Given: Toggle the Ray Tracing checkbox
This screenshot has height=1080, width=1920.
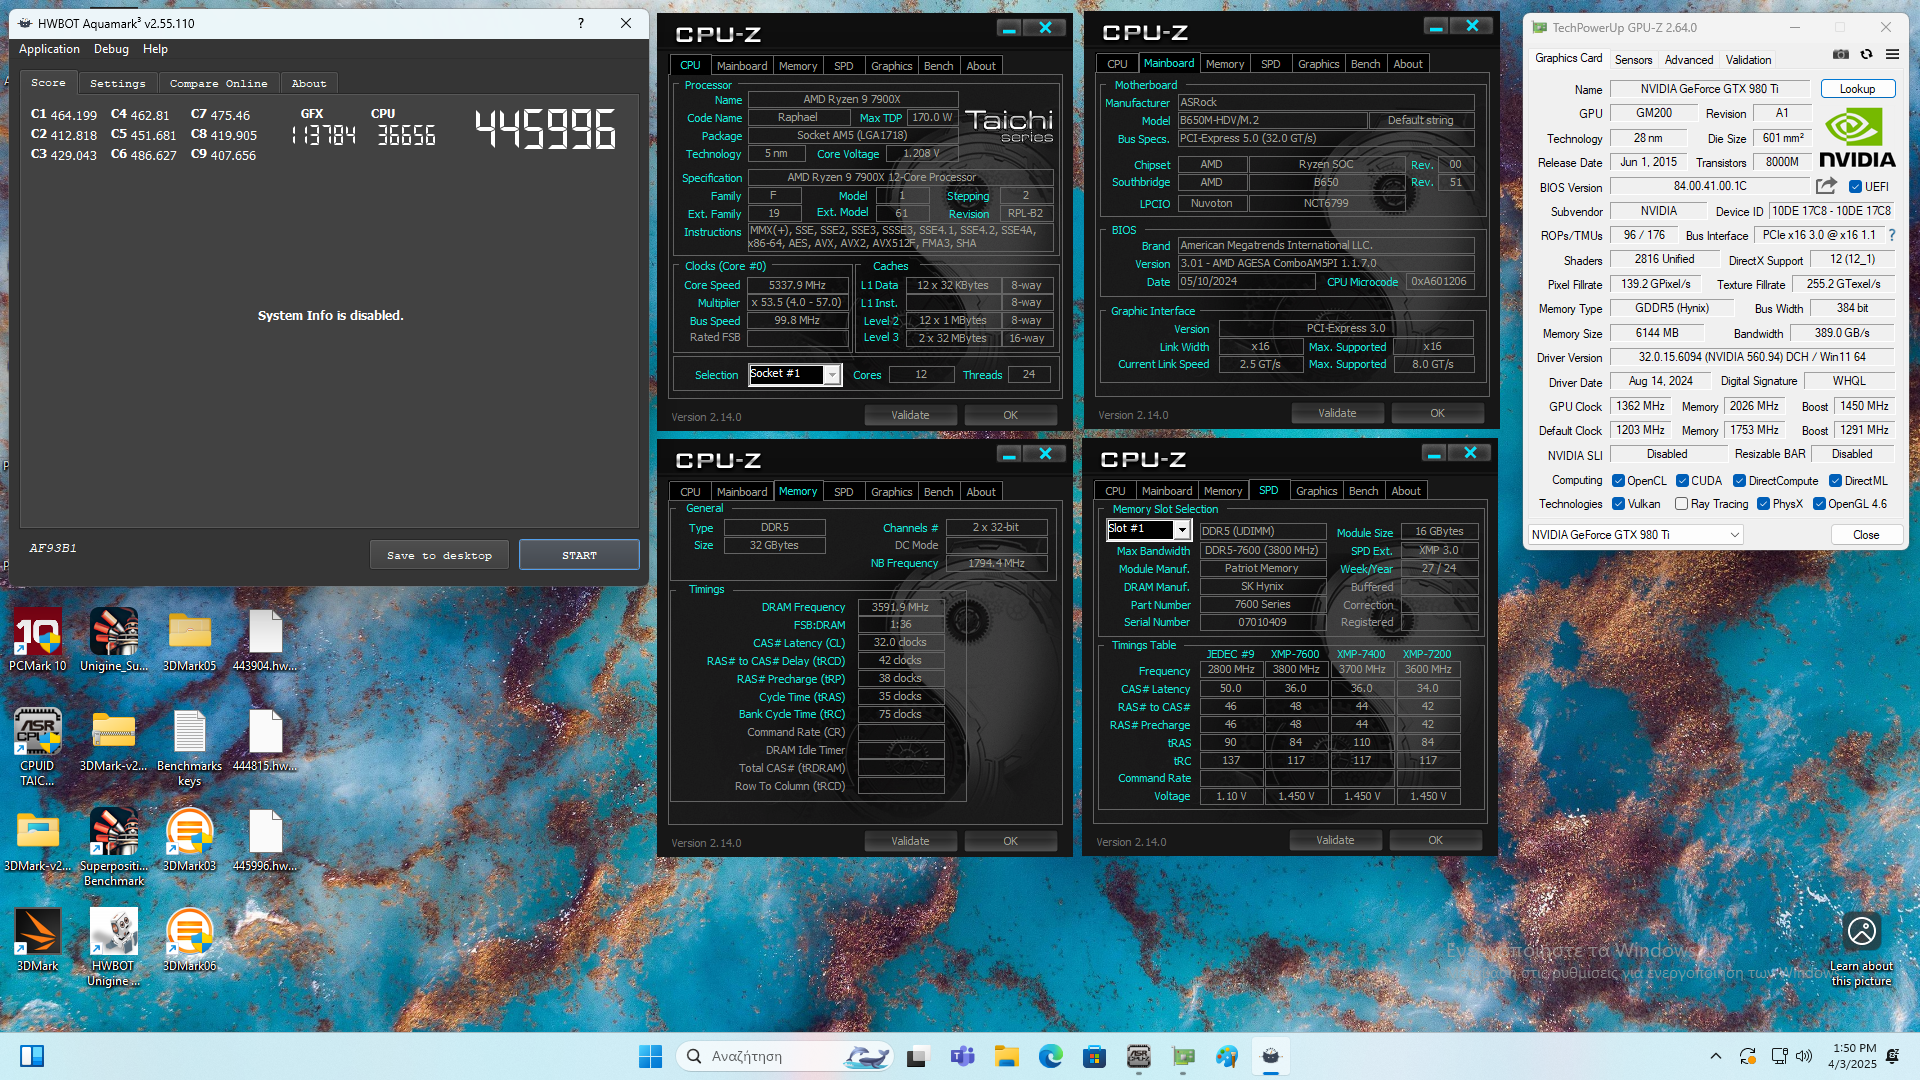Looking at the screenshot, I should pos(1682,504).
